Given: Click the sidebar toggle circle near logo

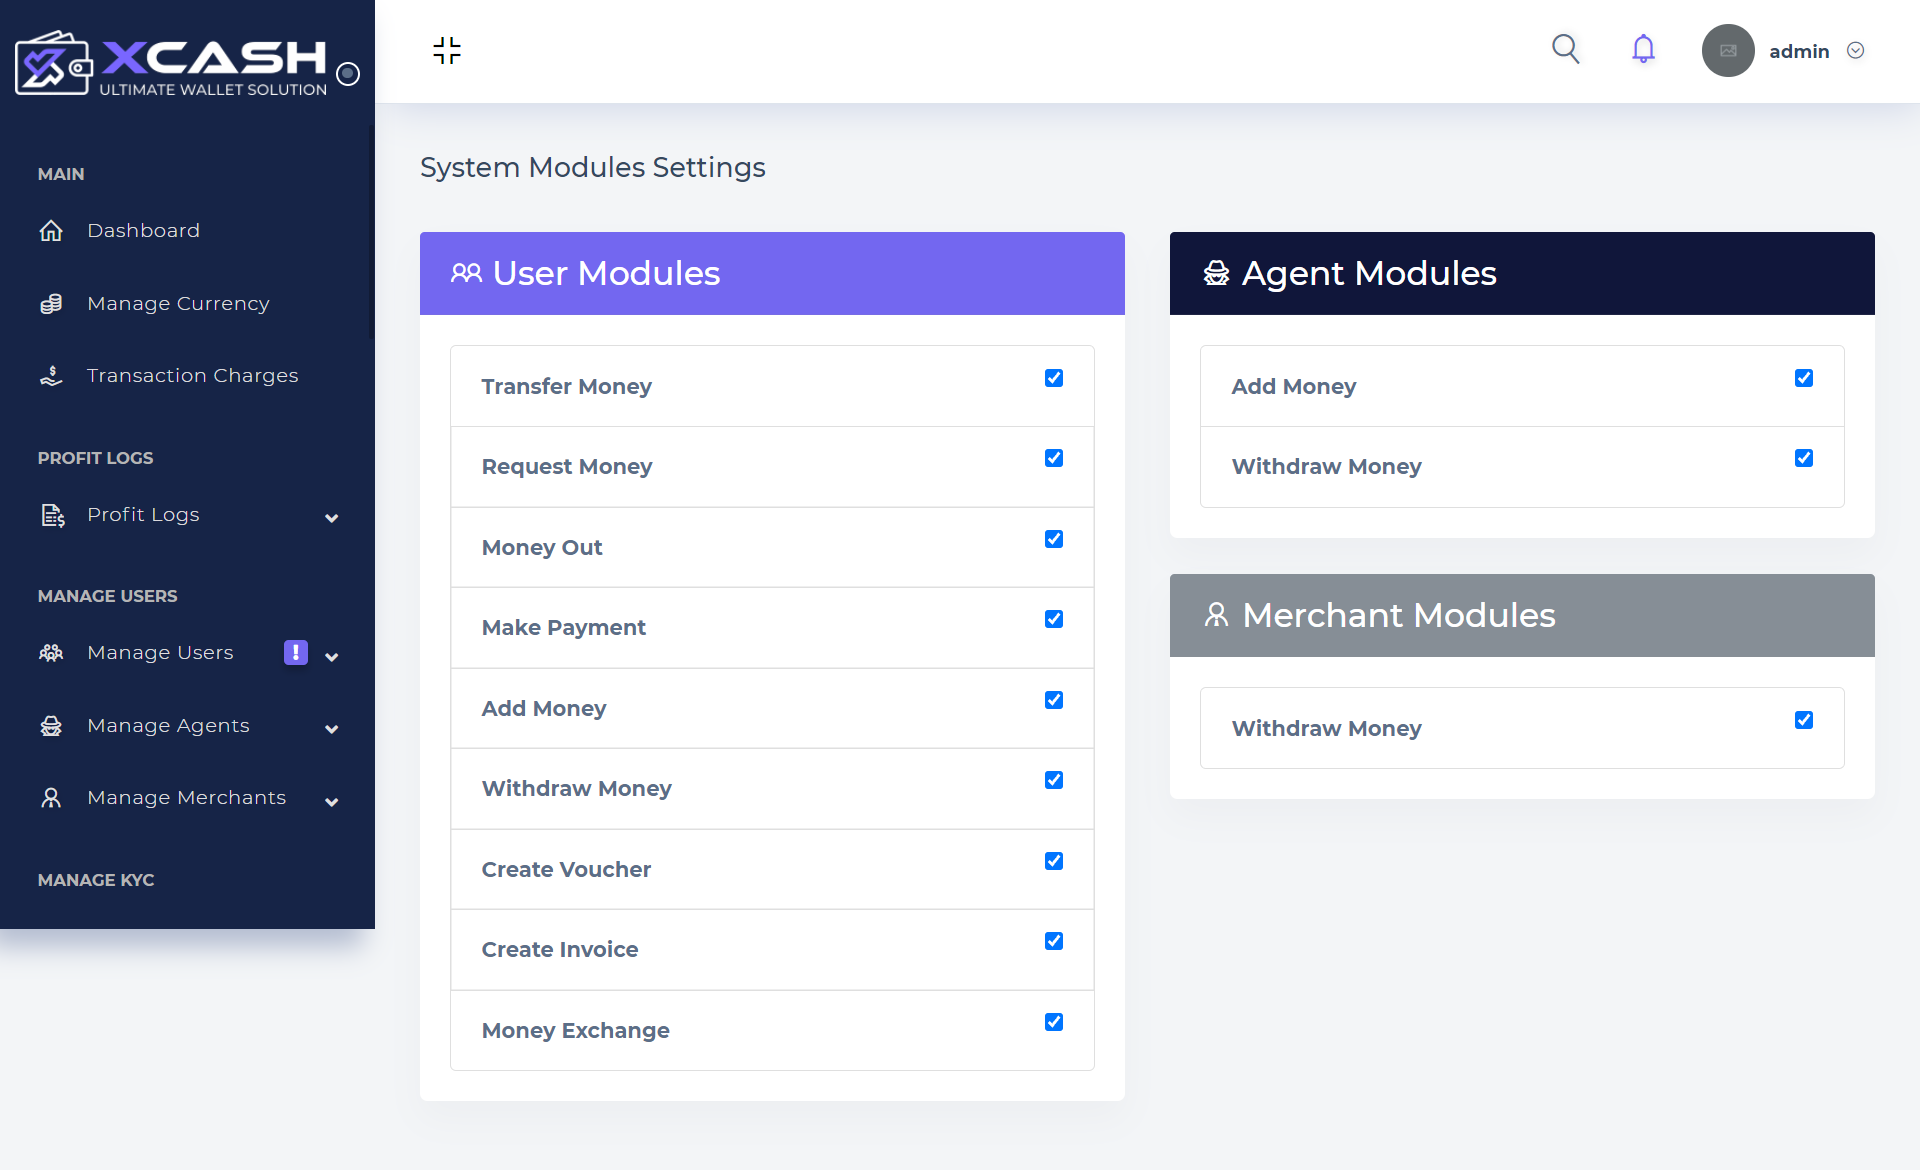Looking at the screenshot, I should [348, 74].
